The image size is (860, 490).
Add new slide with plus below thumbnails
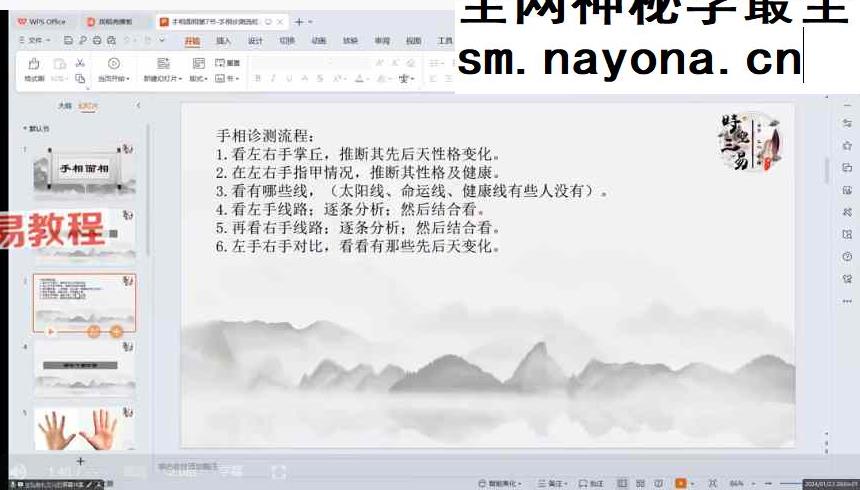pyautogui.click(x=81, y=461)
